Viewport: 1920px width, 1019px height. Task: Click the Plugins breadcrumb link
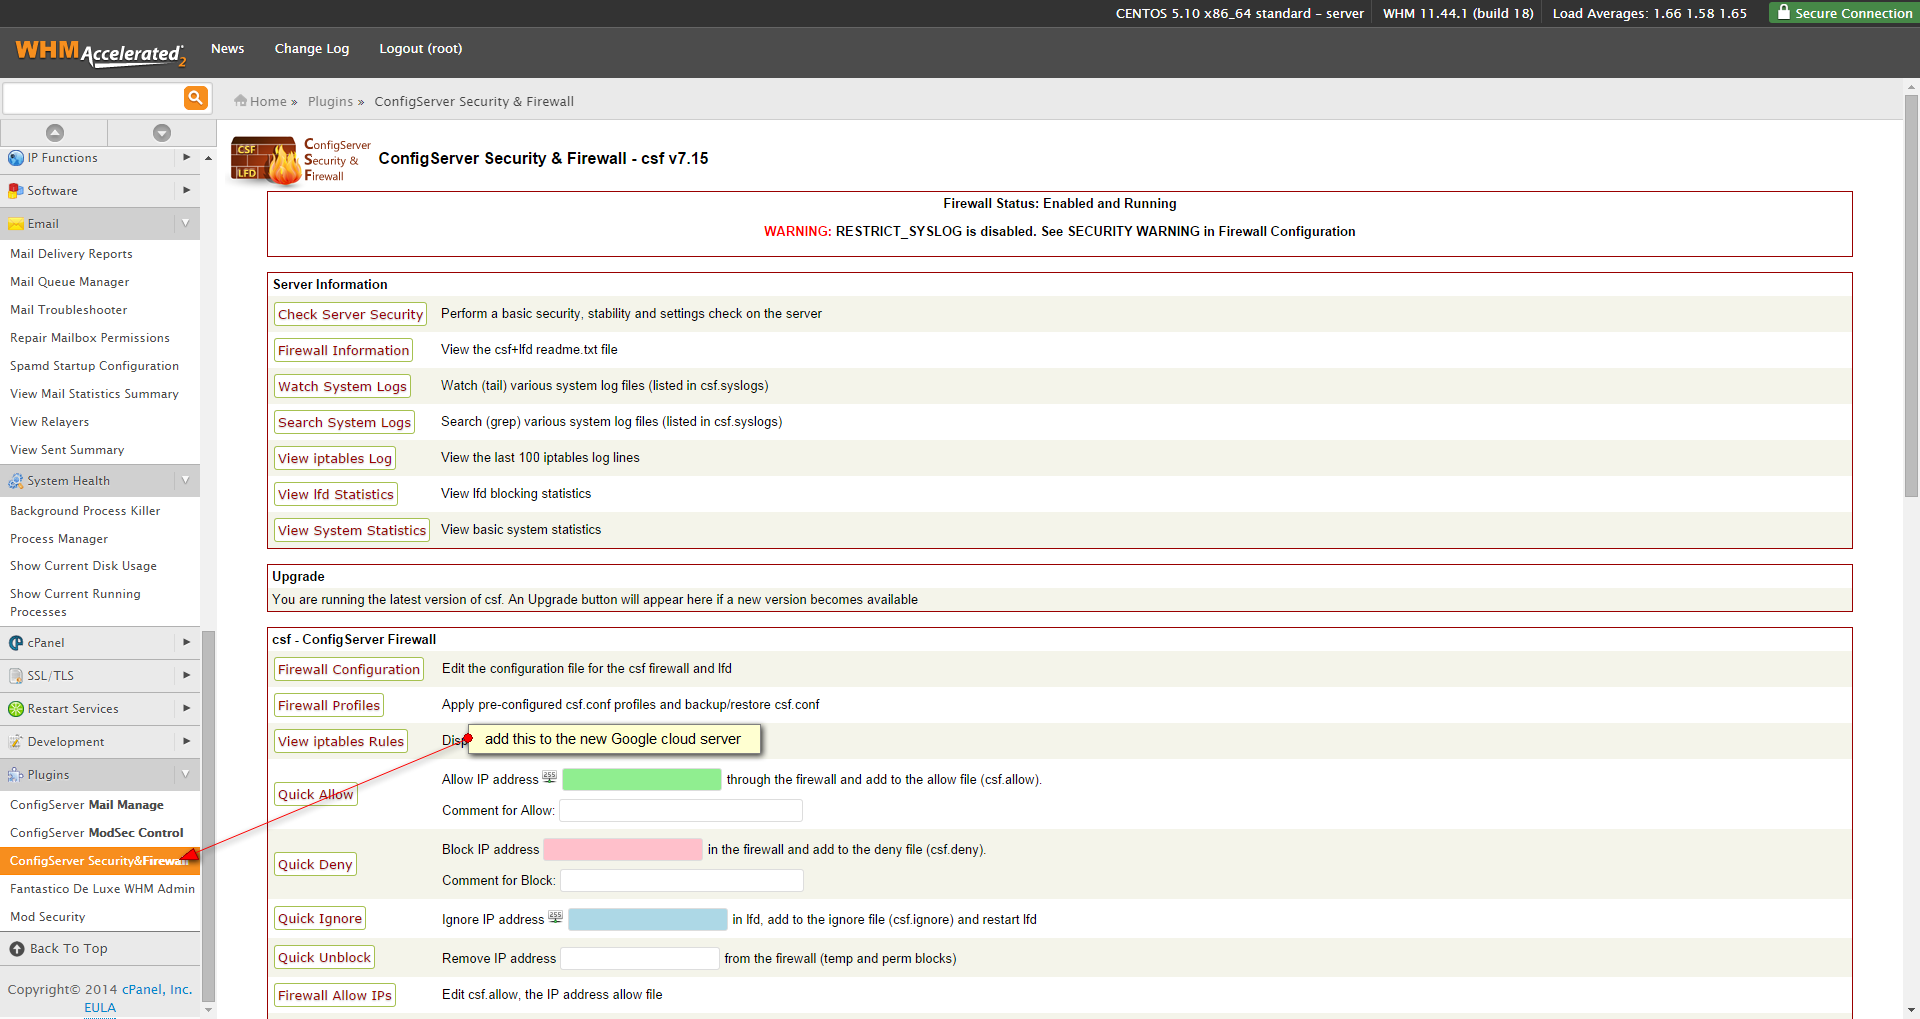pyautogui.click(x=330, y=102)
